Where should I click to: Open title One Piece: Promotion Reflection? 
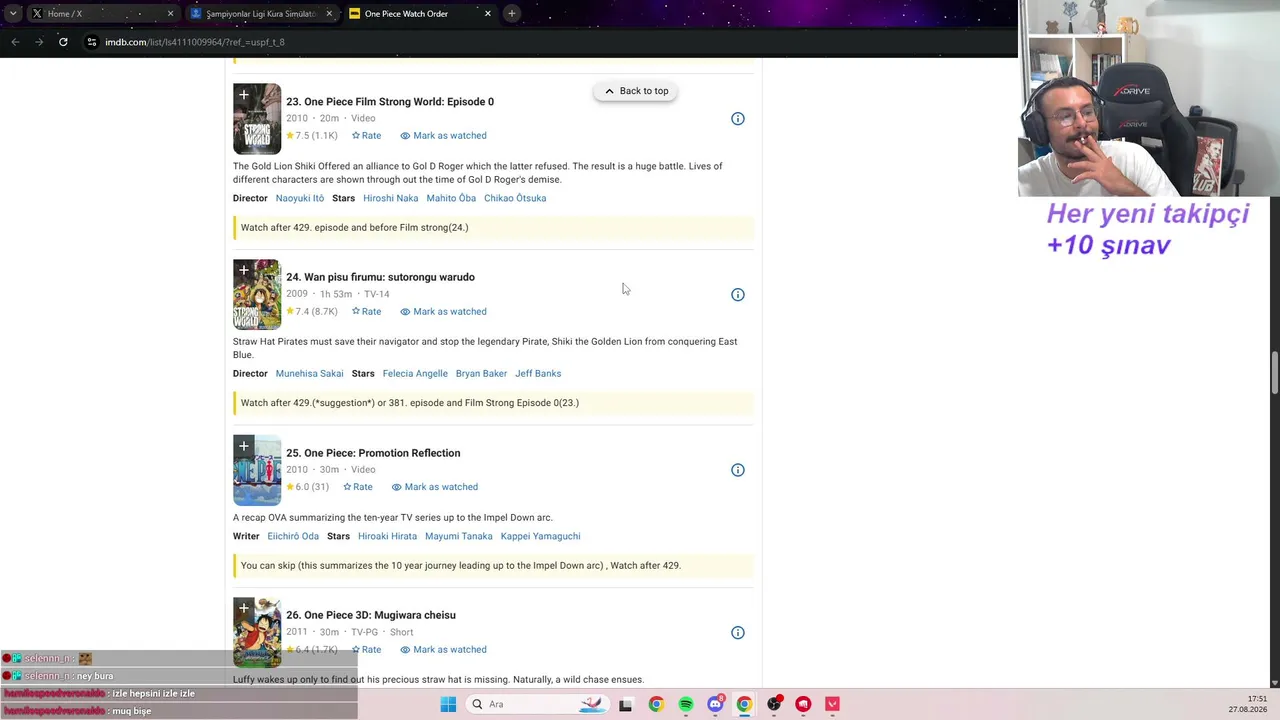pos(373,453)
